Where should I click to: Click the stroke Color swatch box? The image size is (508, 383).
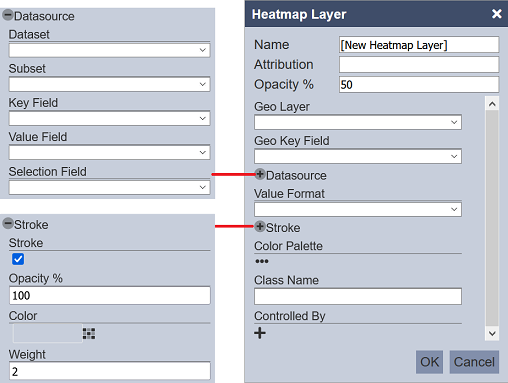[x=47, y=333]
